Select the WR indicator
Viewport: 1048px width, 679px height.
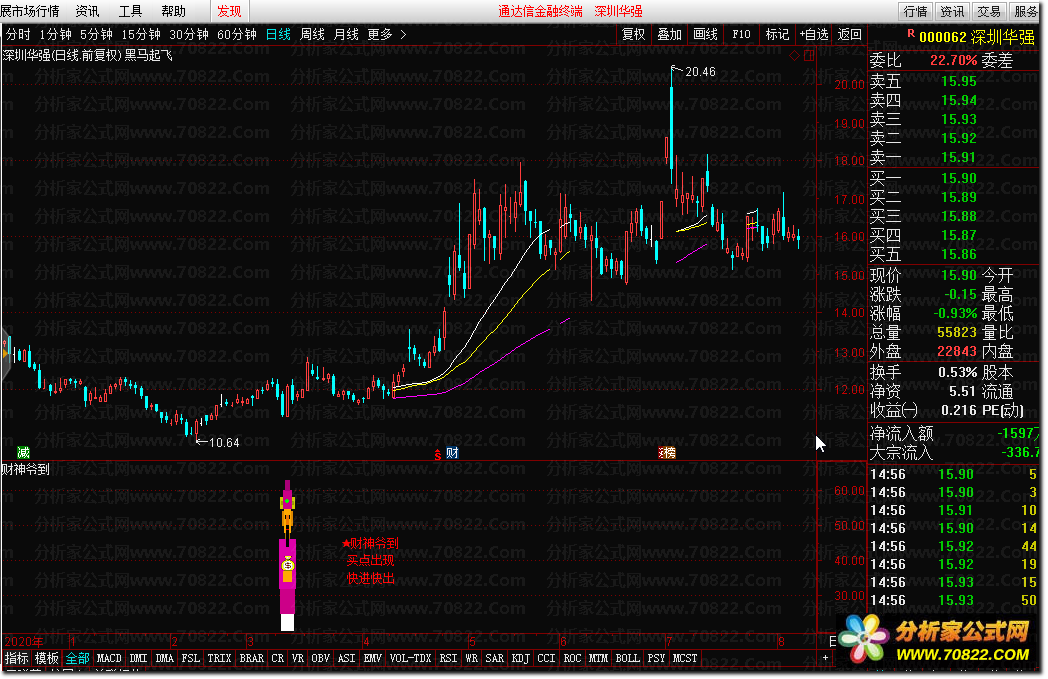tap(471, 658)
